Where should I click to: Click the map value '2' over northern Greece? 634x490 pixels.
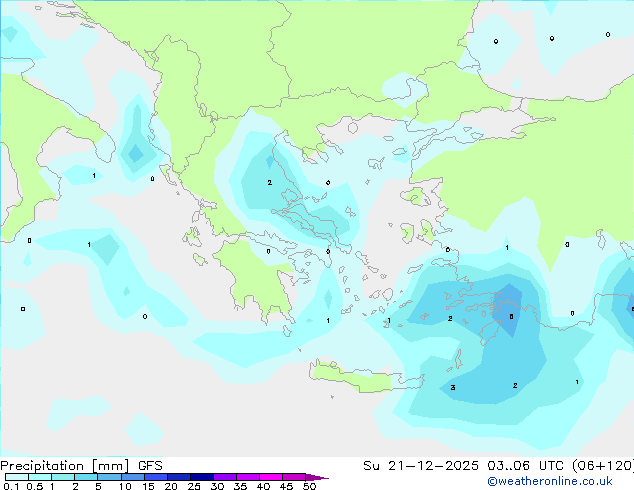coord(270,183)
